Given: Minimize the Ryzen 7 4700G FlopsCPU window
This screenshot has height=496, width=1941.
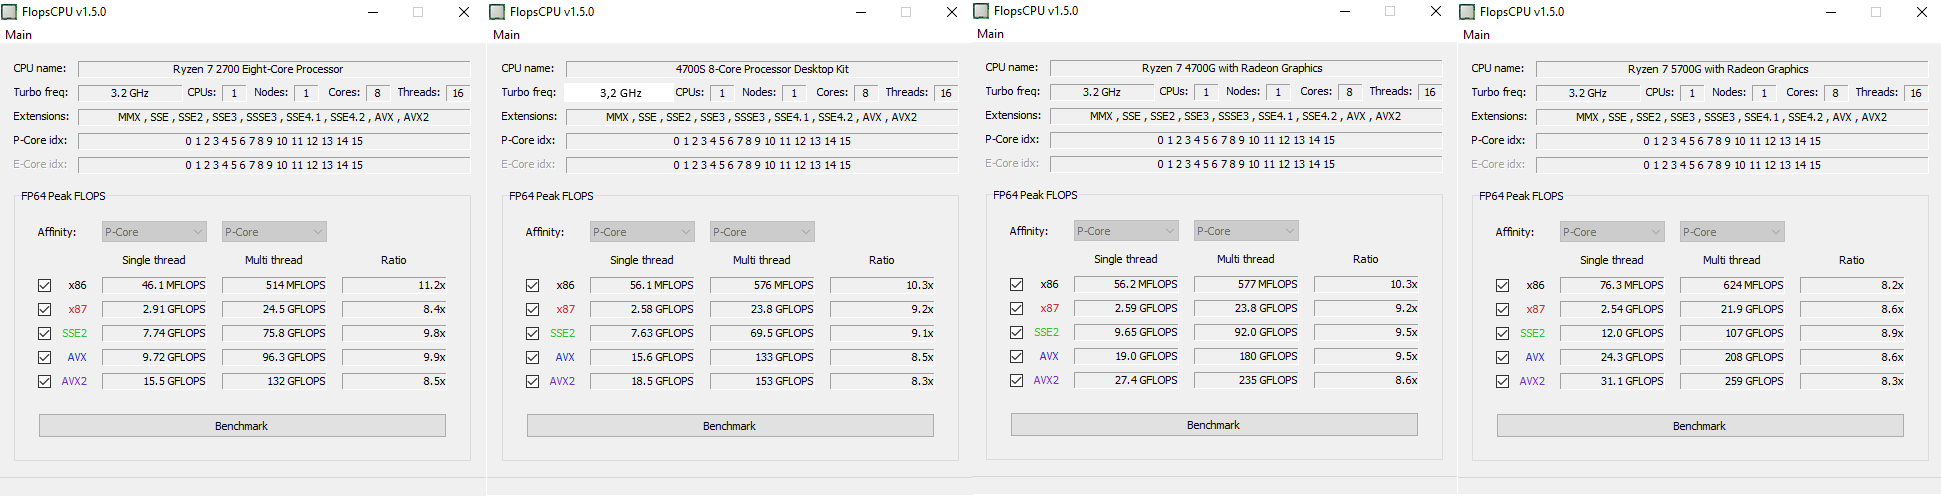Looking at the screenshot, I should point(1345,11).
